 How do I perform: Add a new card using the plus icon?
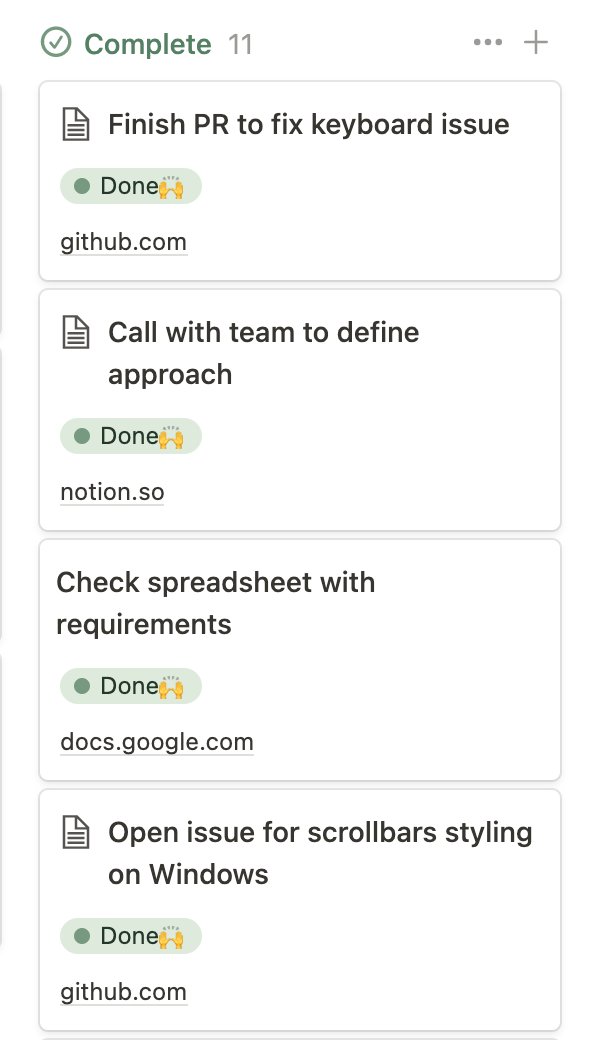pos(536,42)
